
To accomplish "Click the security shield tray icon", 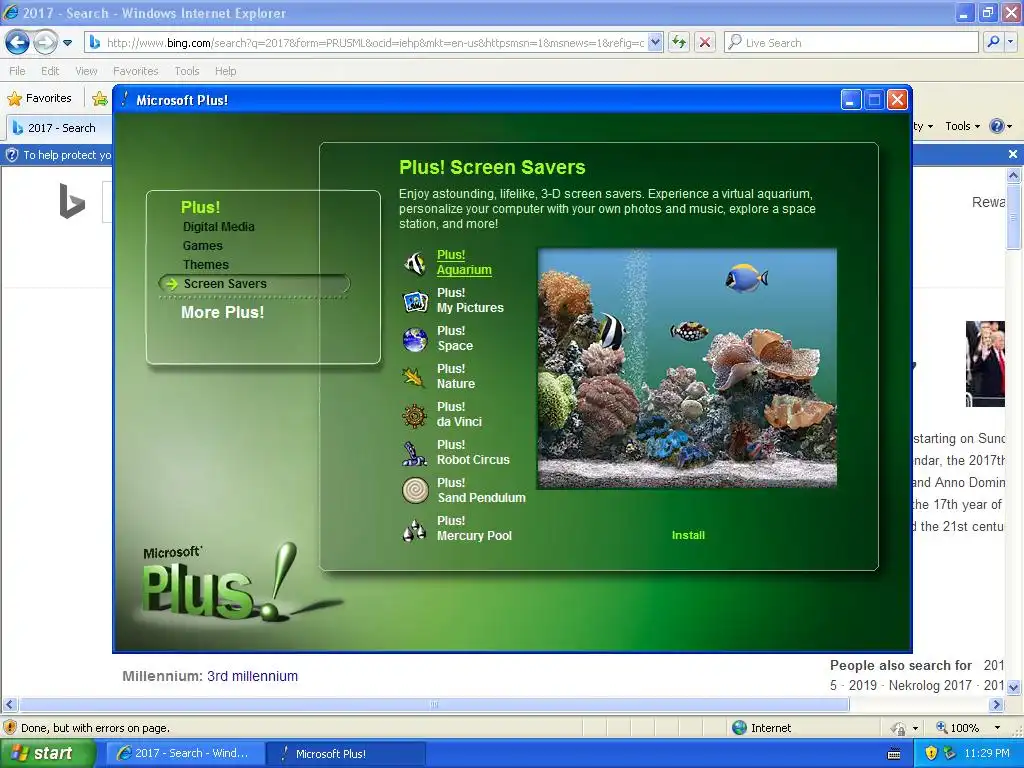I will (x=931, y=753).
